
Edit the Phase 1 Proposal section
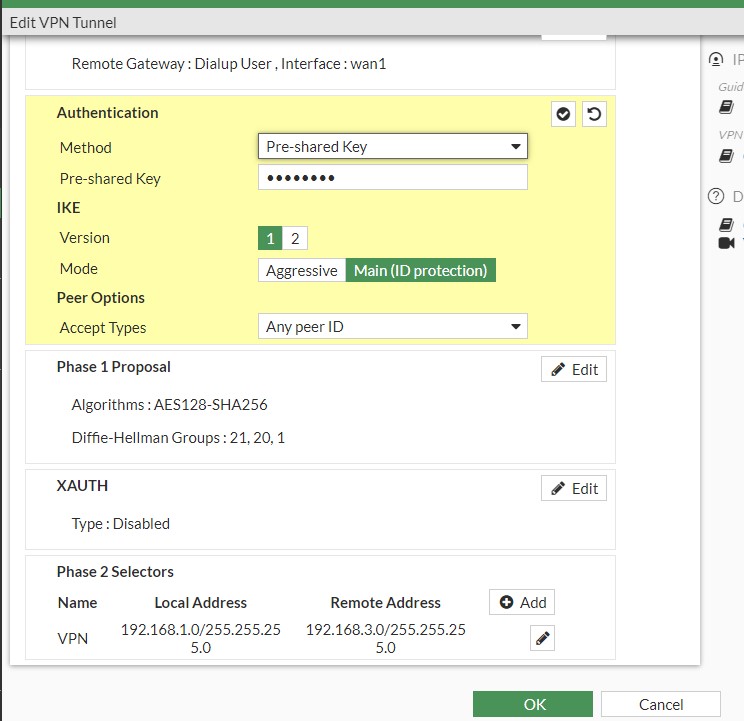pos(574,369)
